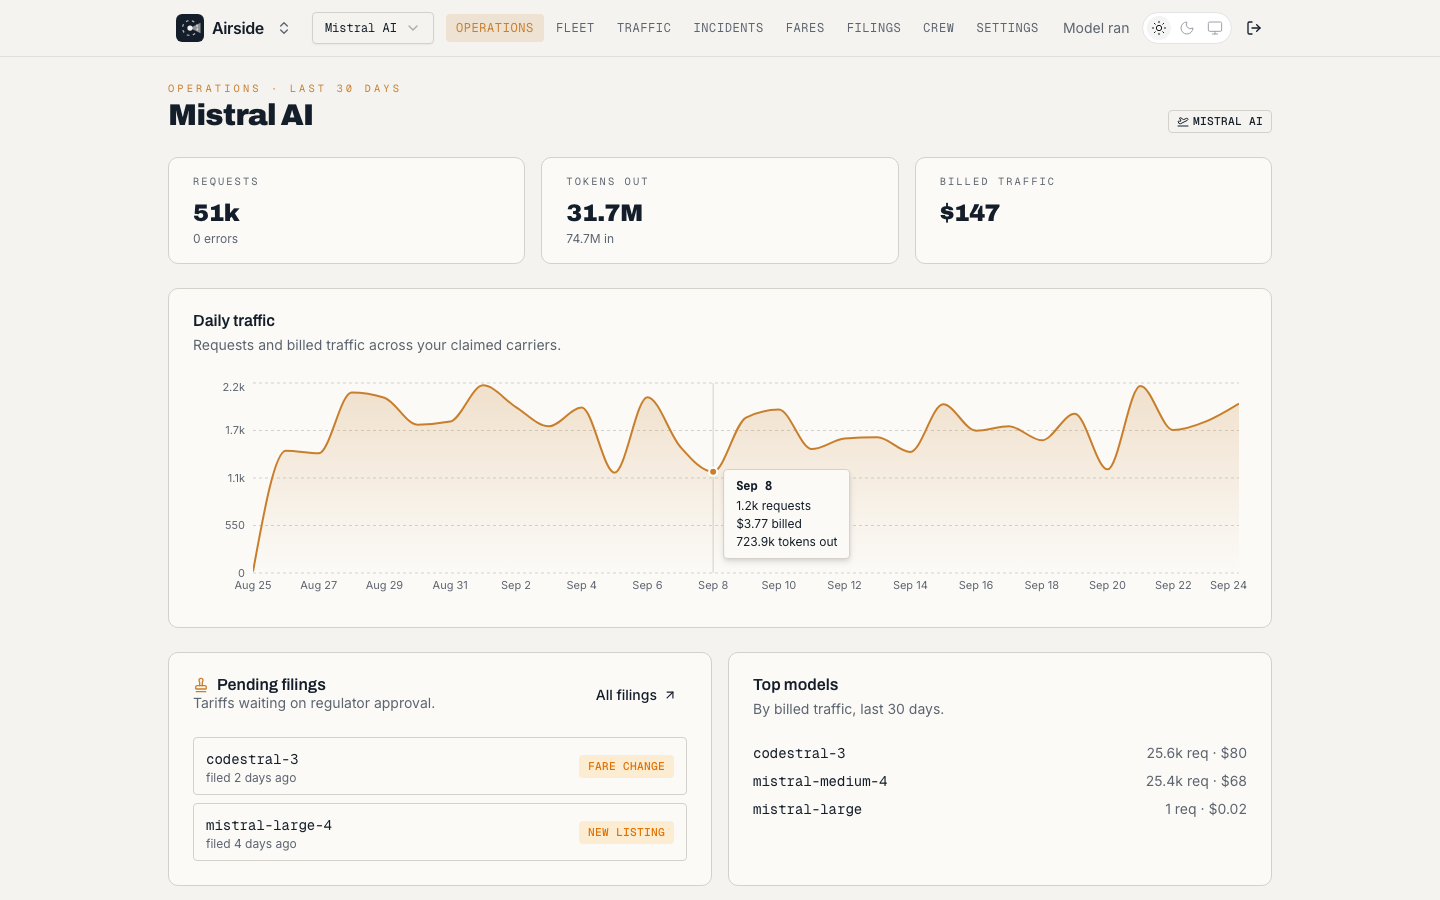Click the Top models heading
This screenshot has width=1440, height=900.
796,685
